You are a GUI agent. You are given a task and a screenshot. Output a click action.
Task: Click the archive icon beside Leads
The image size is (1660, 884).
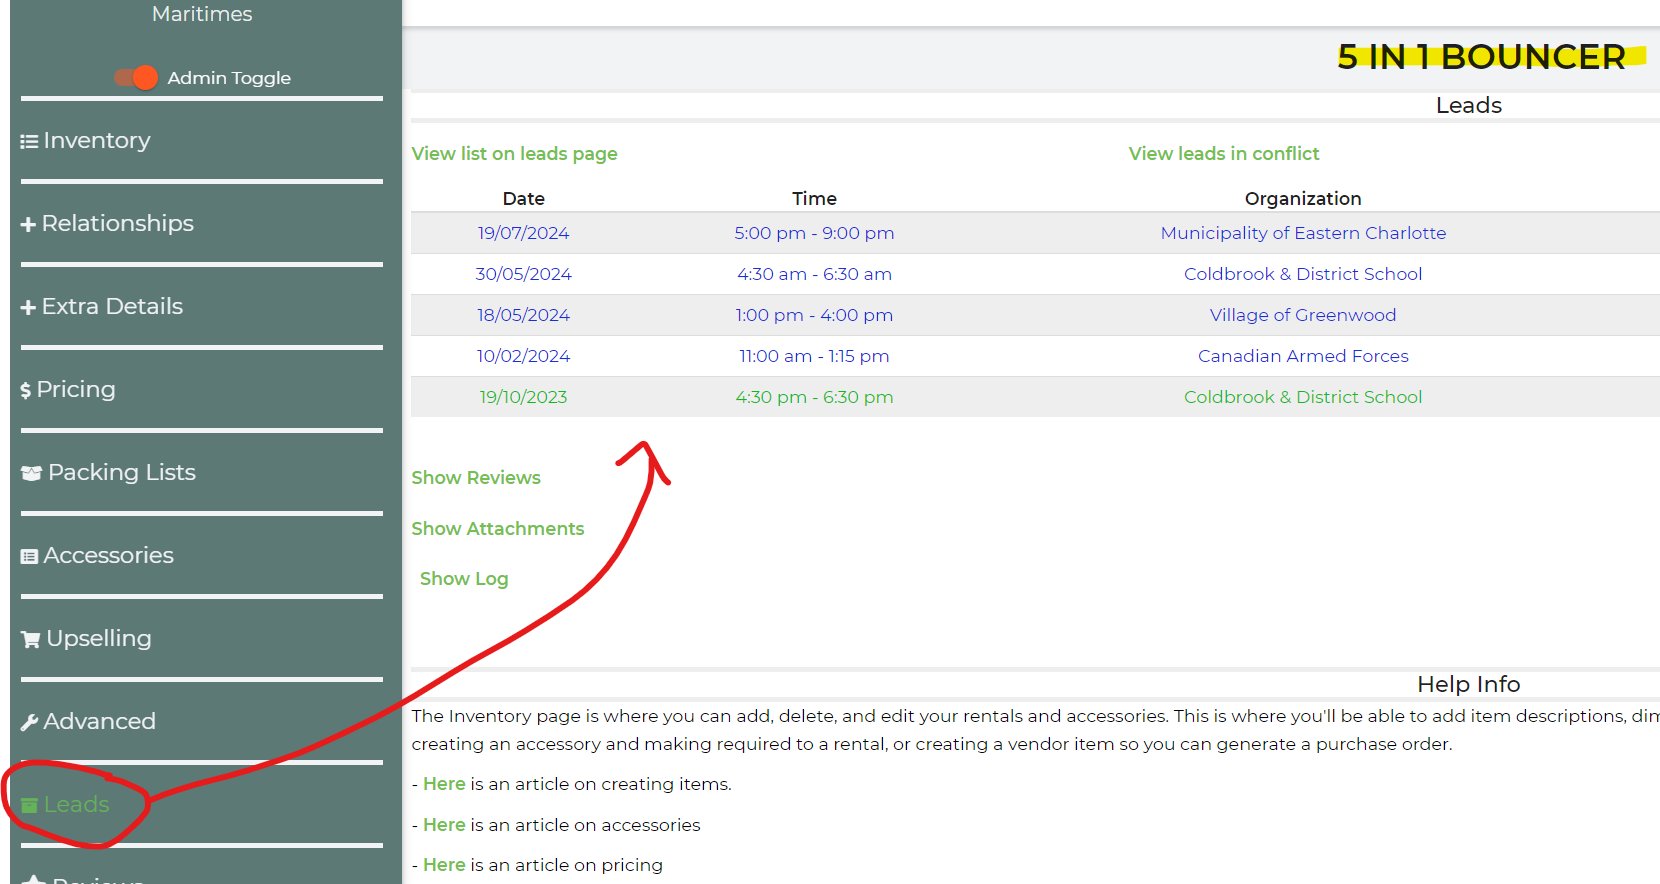(x=30, y=805)
